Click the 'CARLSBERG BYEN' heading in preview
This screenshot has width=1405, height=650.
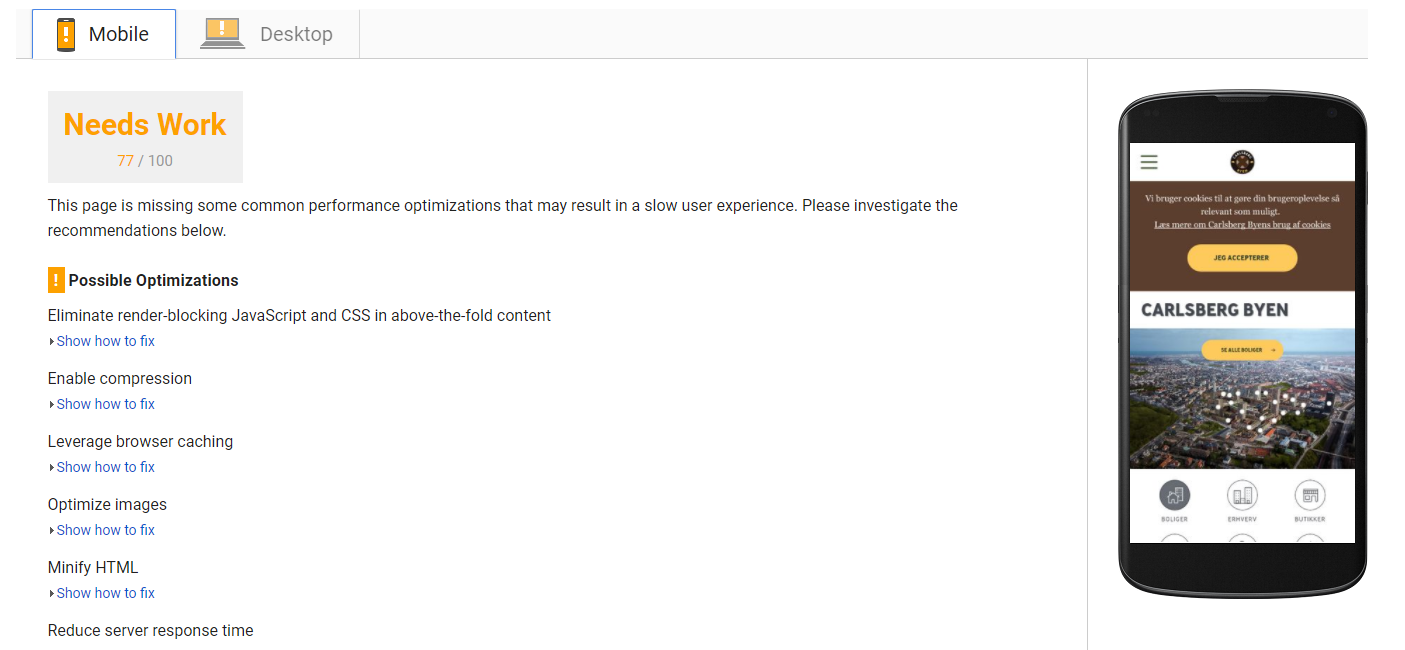pos(1215,310)
